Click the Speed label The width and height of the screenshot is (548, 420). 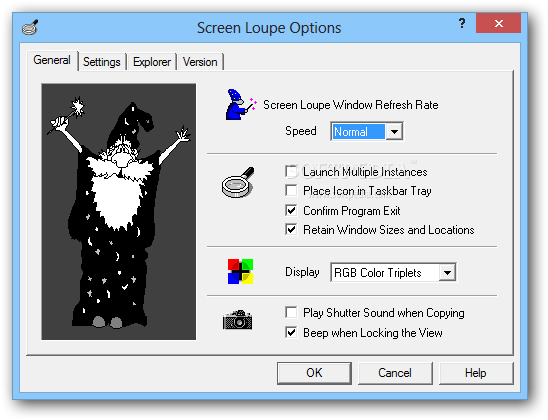[x=301, y=131]
